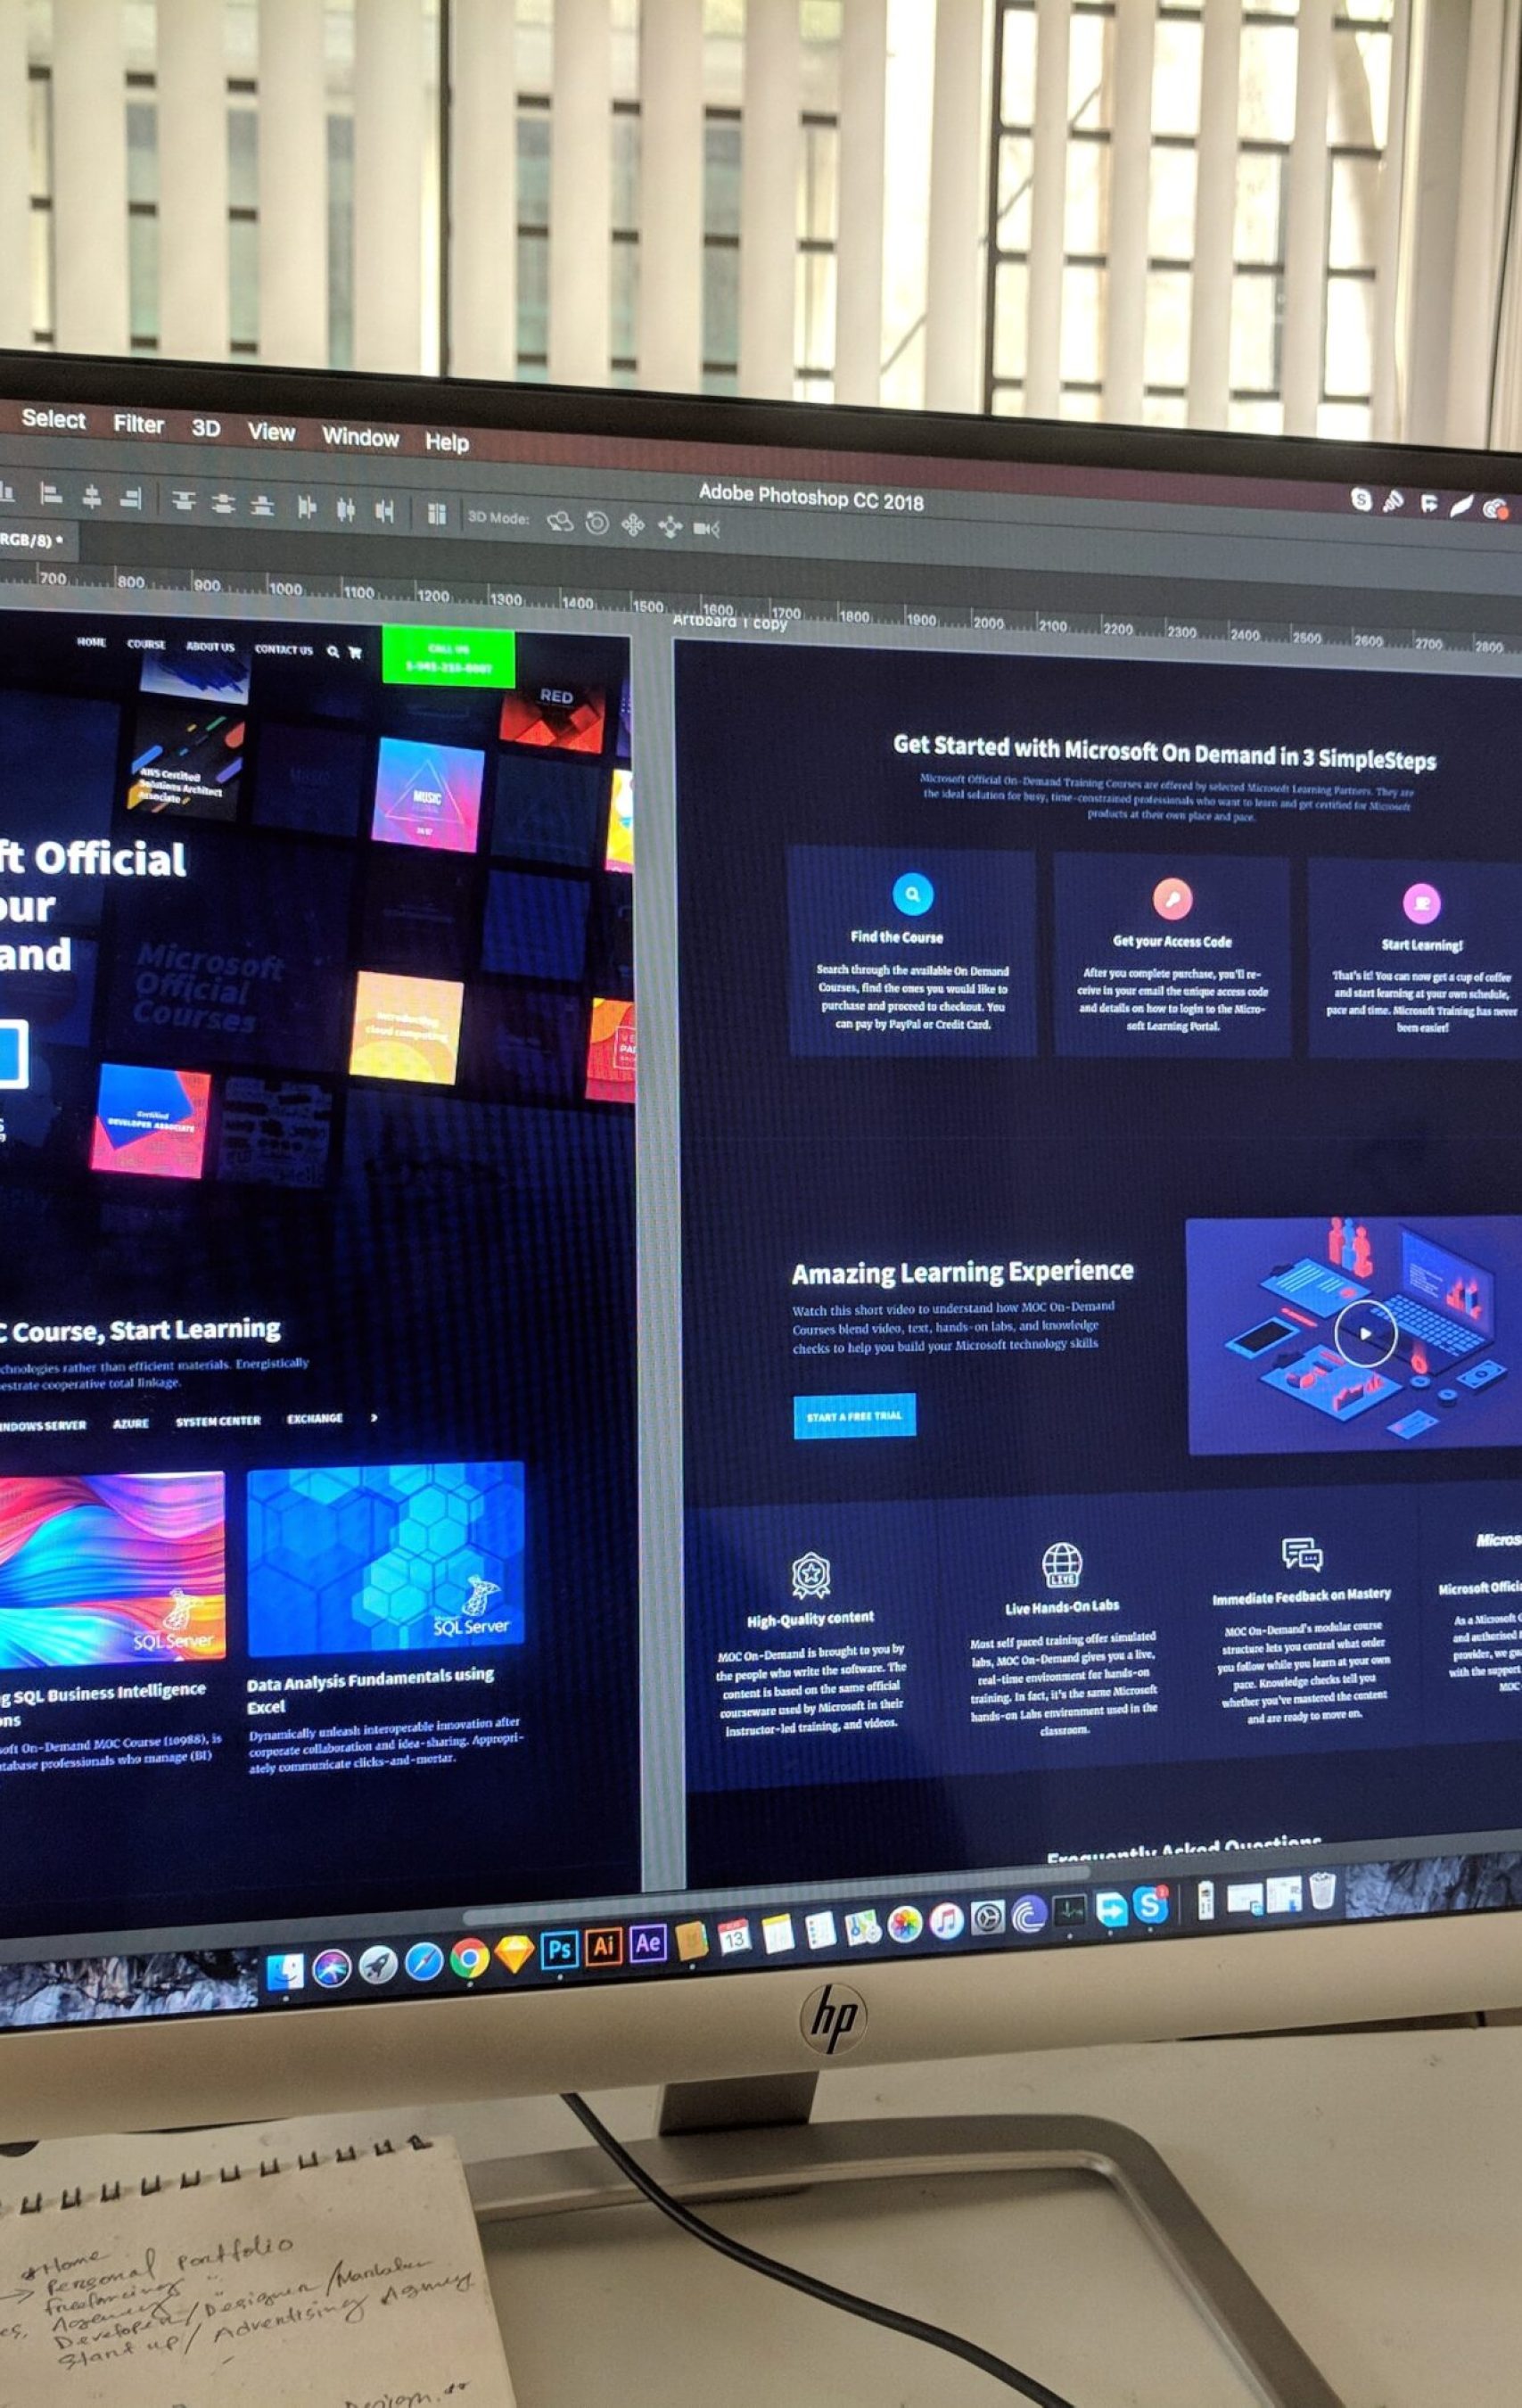Open Finder from the Dock
The height and width of the screenshot is (2408, 1522).
[285, 1969]
